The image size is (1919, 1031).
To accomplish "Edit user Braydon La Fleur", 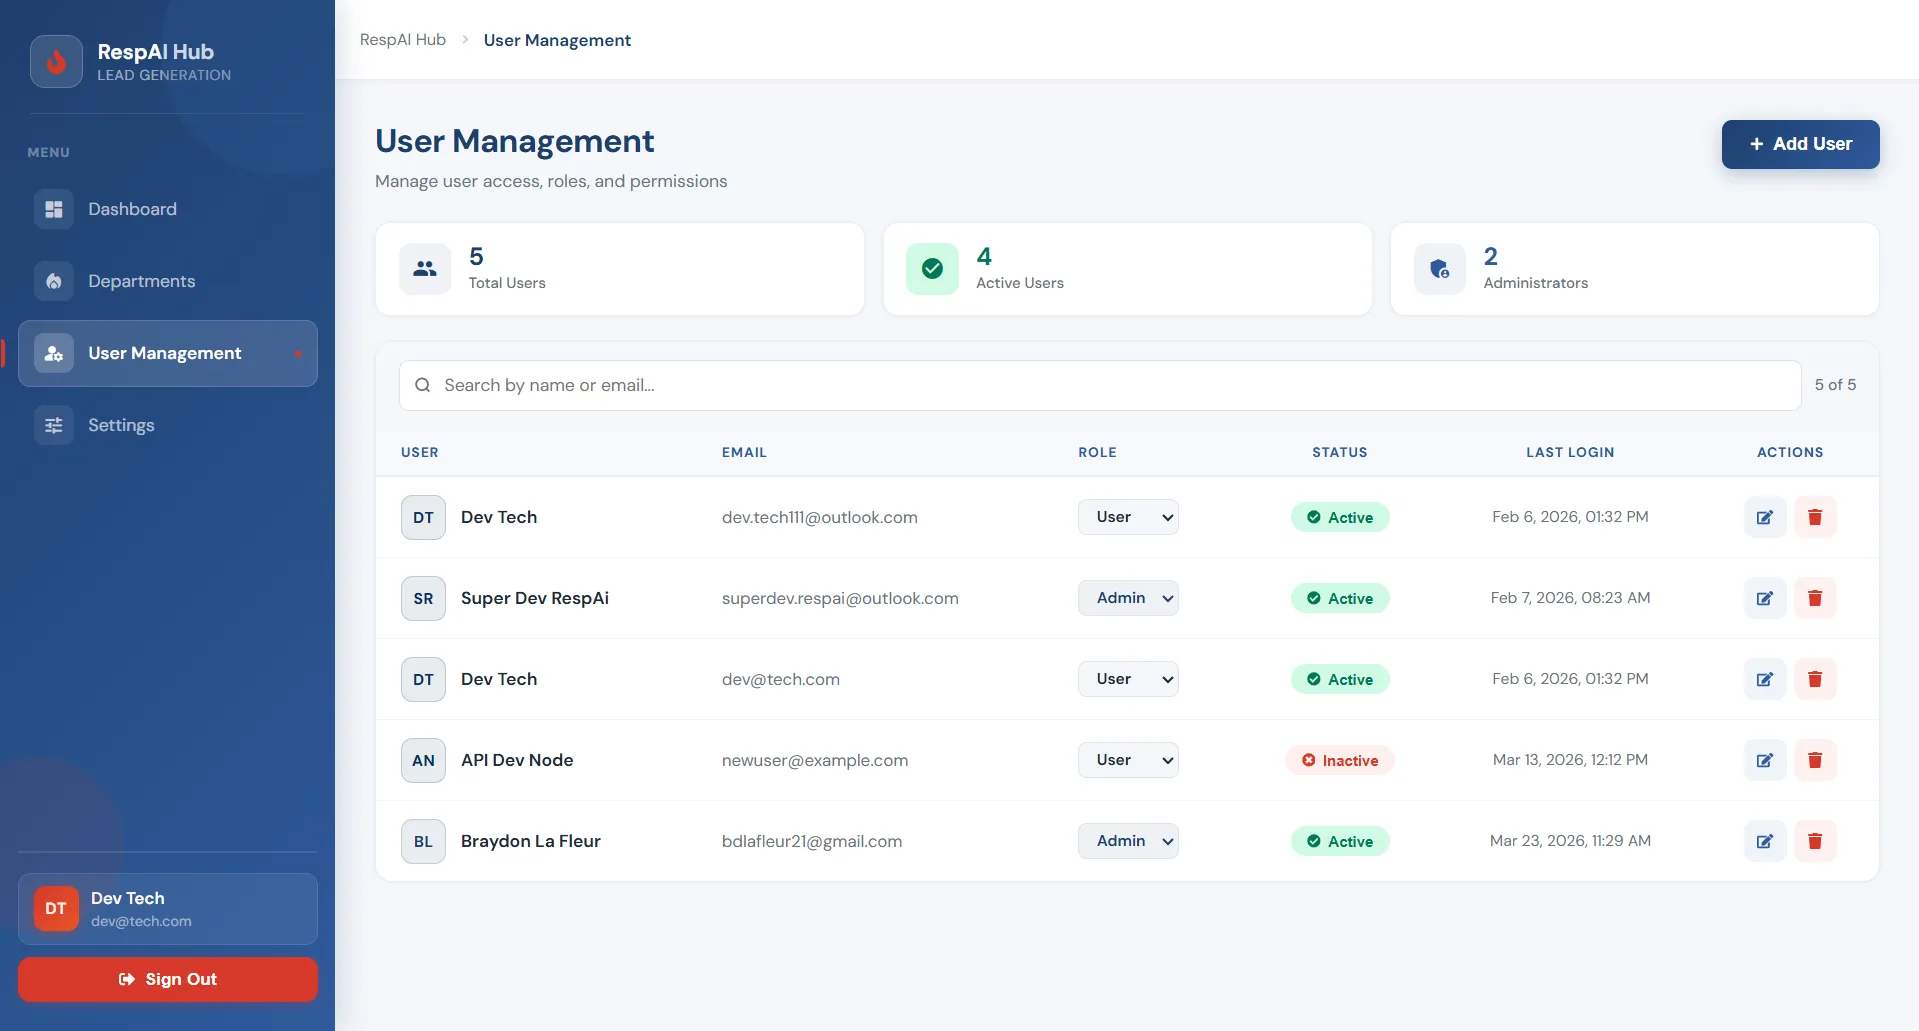I will click(1765, 841).
